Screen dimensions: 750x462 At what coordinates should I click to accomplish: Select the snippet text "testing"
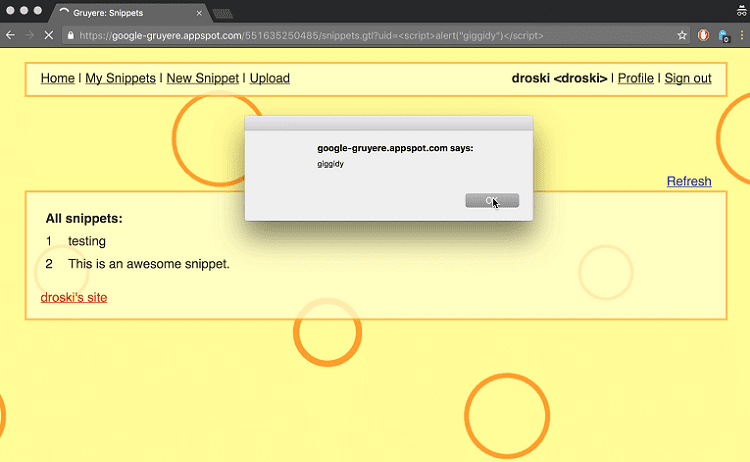(87, 241)
